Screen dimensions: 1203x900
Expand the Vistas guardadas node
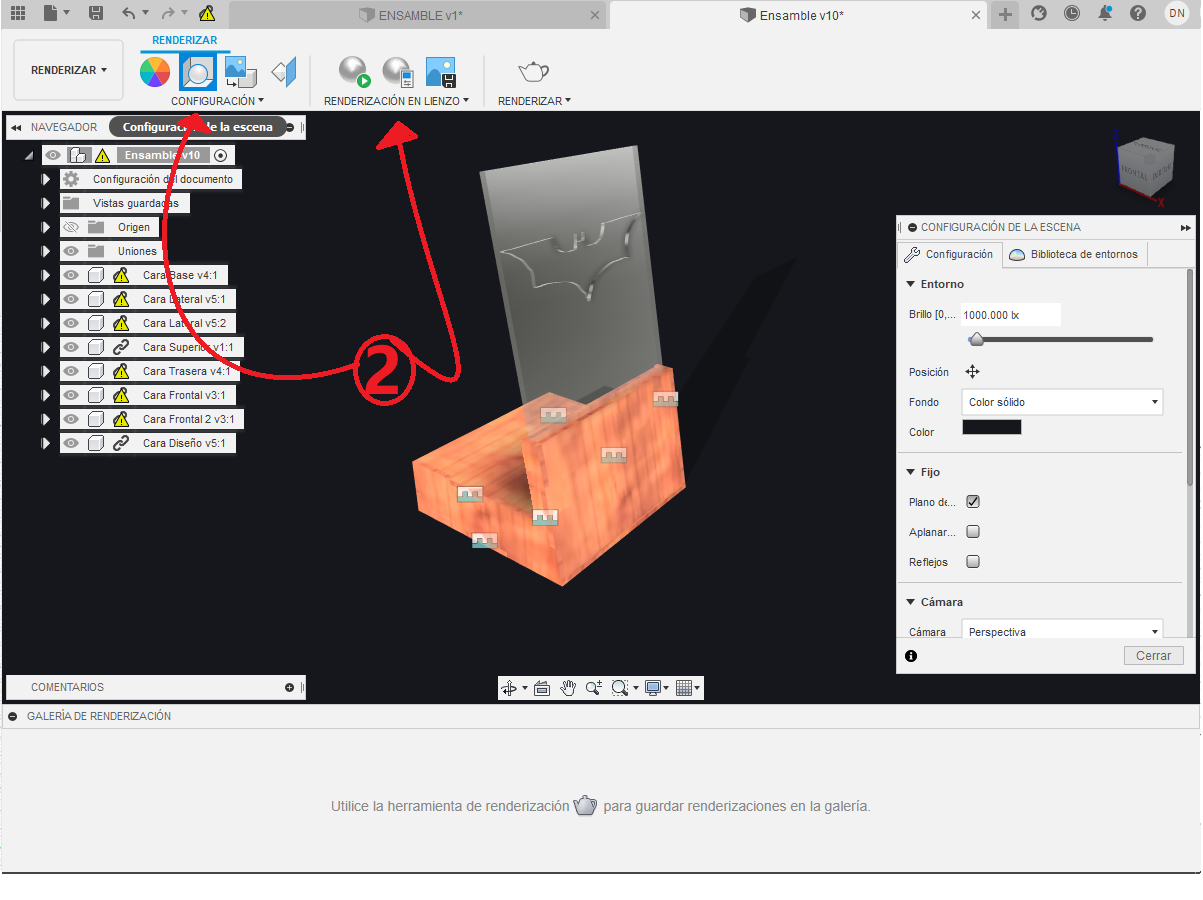click(45, 203)
